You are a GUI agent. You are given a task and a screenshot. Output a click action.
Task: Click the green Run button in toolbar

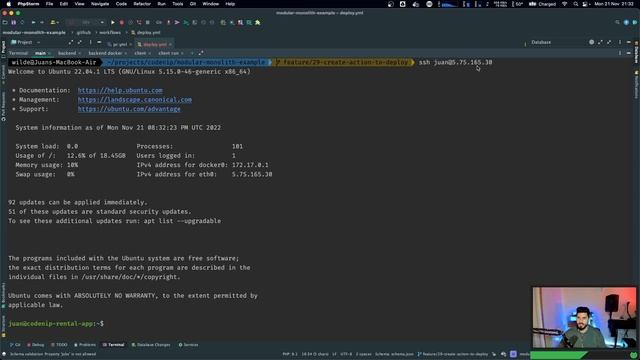113,22
